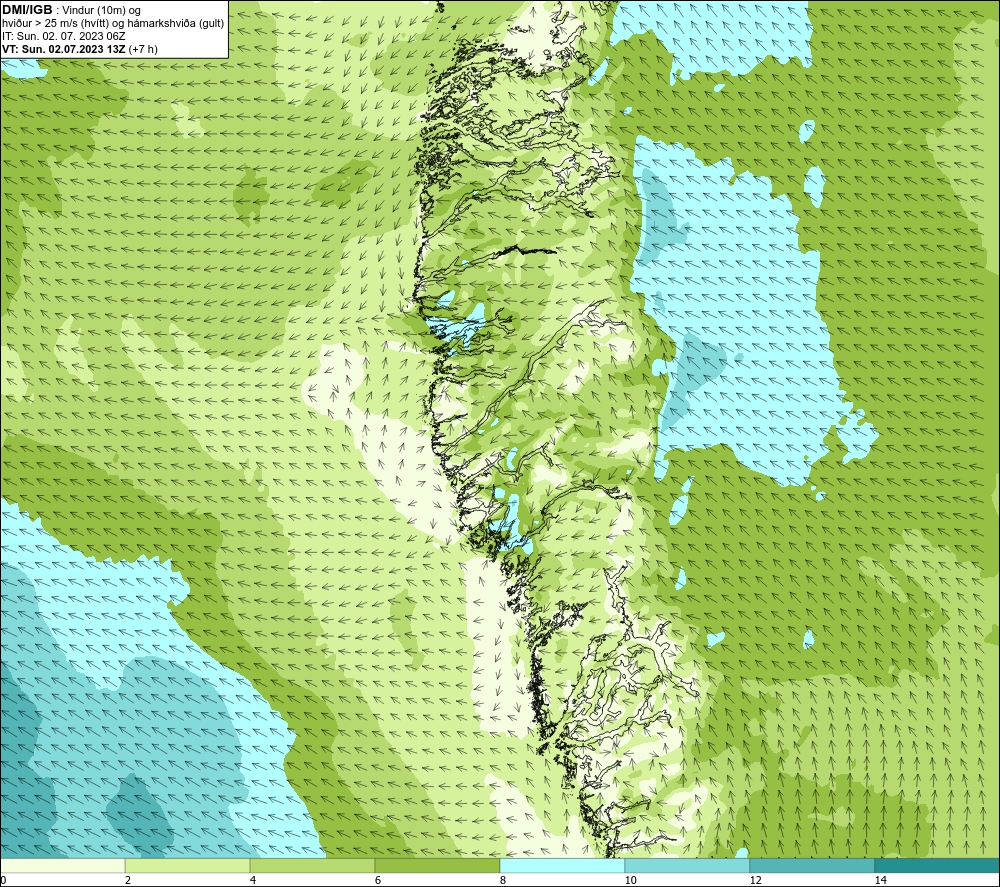1000x887 pixels.
Task: Pick the 6–8 m/s dark green colour segment
Action: pyautogui.click(x=438, y=865)
